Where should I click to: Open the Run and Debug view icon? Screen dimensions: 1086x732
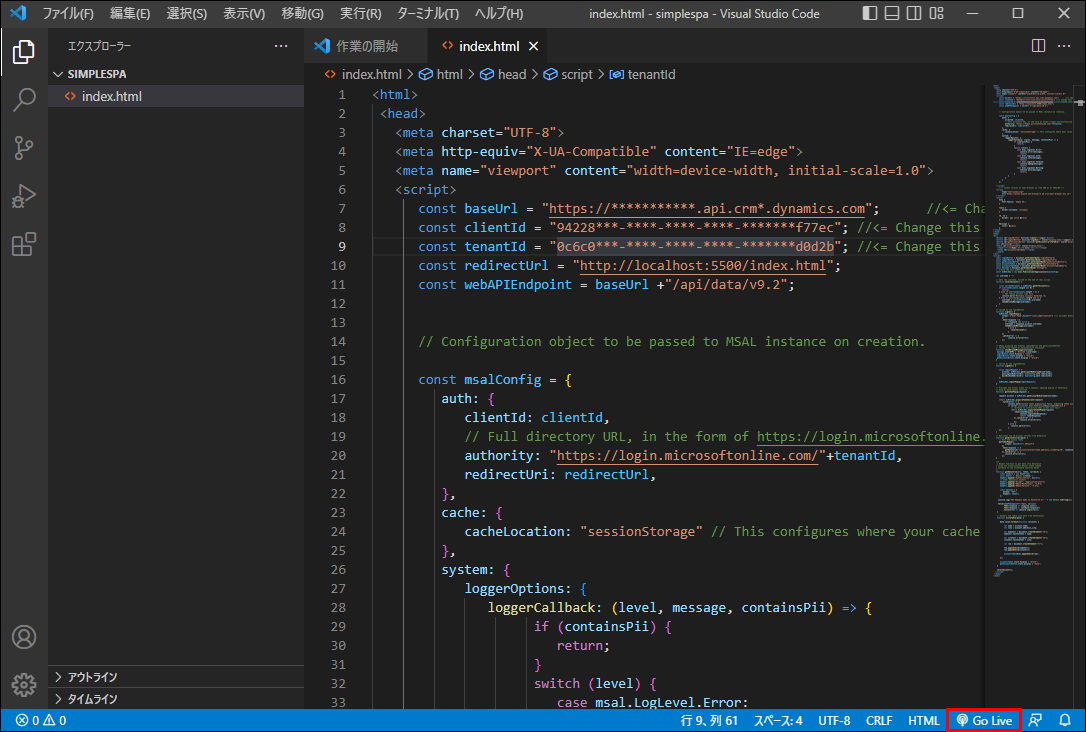pyautogui.click(x=24, y=196)
